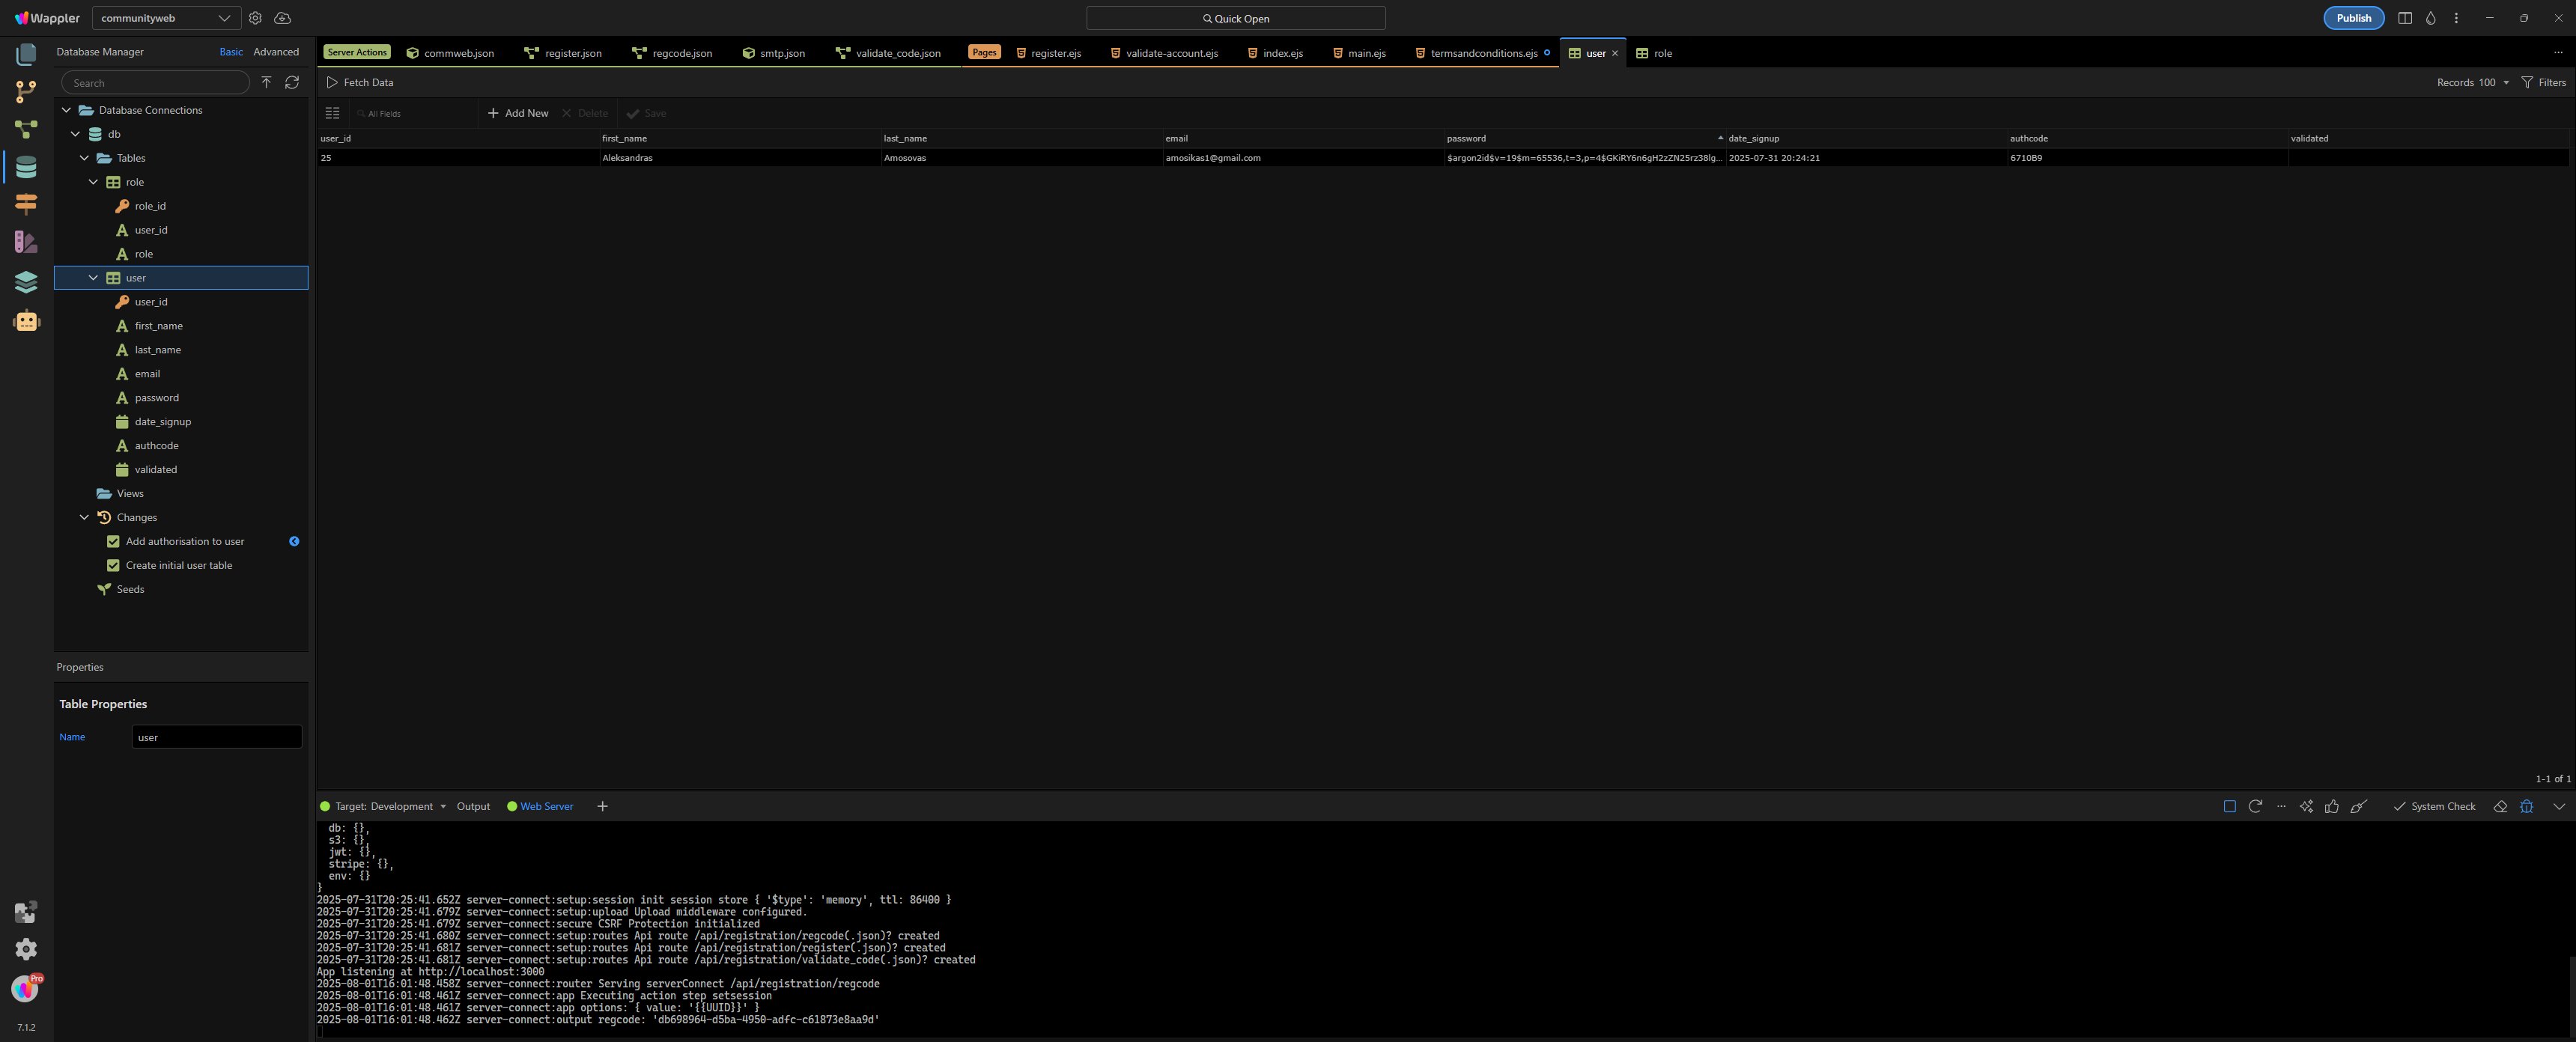Uncheck the 'Add authorisation to user' change
The width and height of the screenshot is (2576, 1042).
click(x=113, y=541)
